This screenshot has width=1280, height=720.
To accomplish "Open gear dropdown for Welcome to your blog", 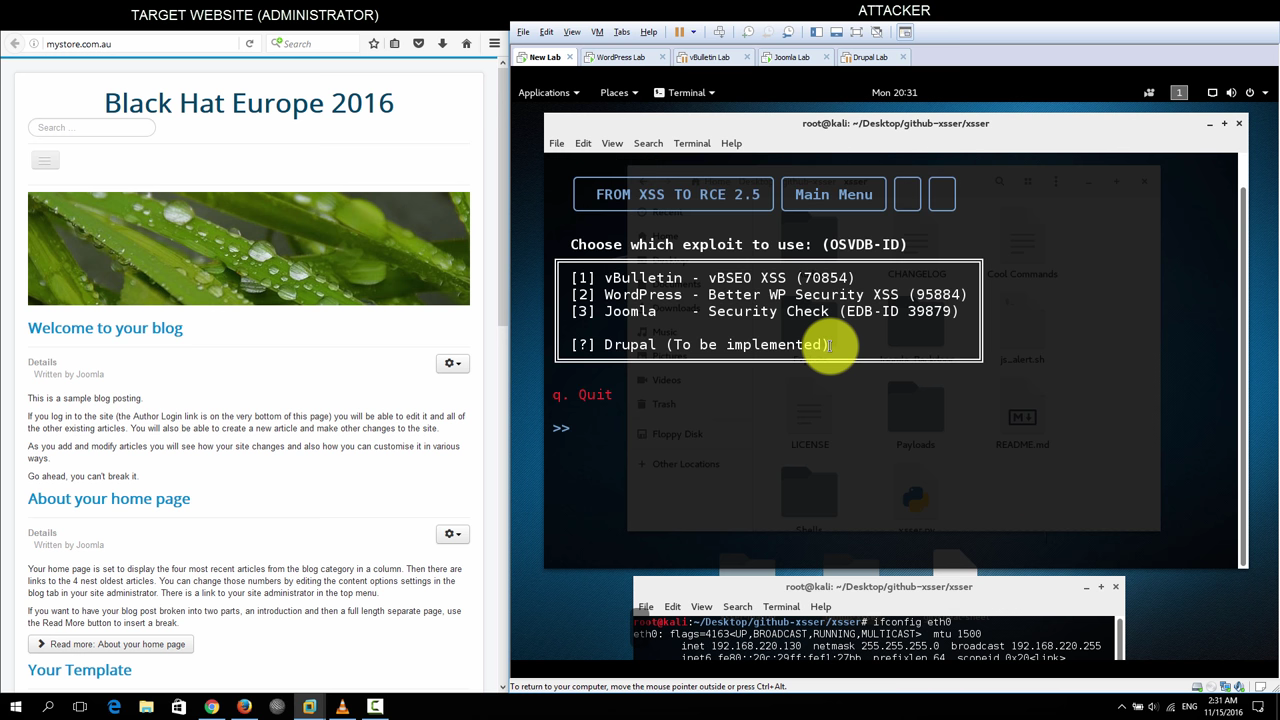I will coord(452,363).
